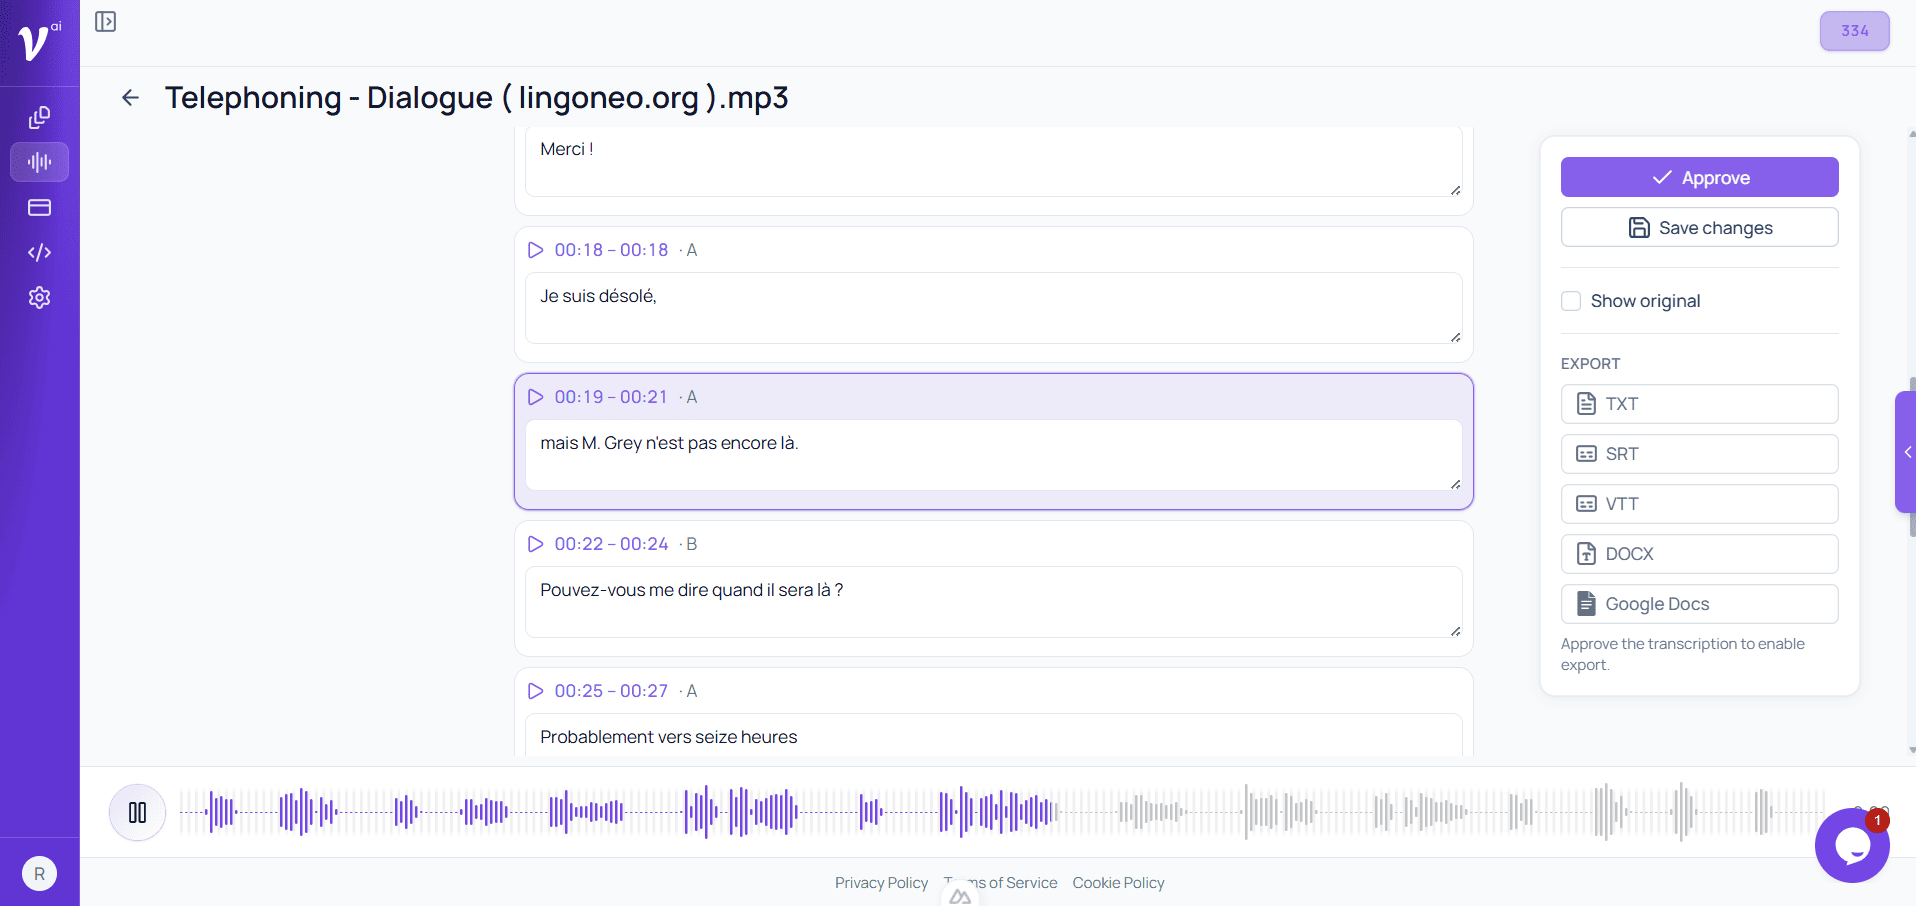Image resolution: width=1916 pixels, height=906 pixels.
Task: Toggle the sidebar collapse icon
Action: click(105, 22)
